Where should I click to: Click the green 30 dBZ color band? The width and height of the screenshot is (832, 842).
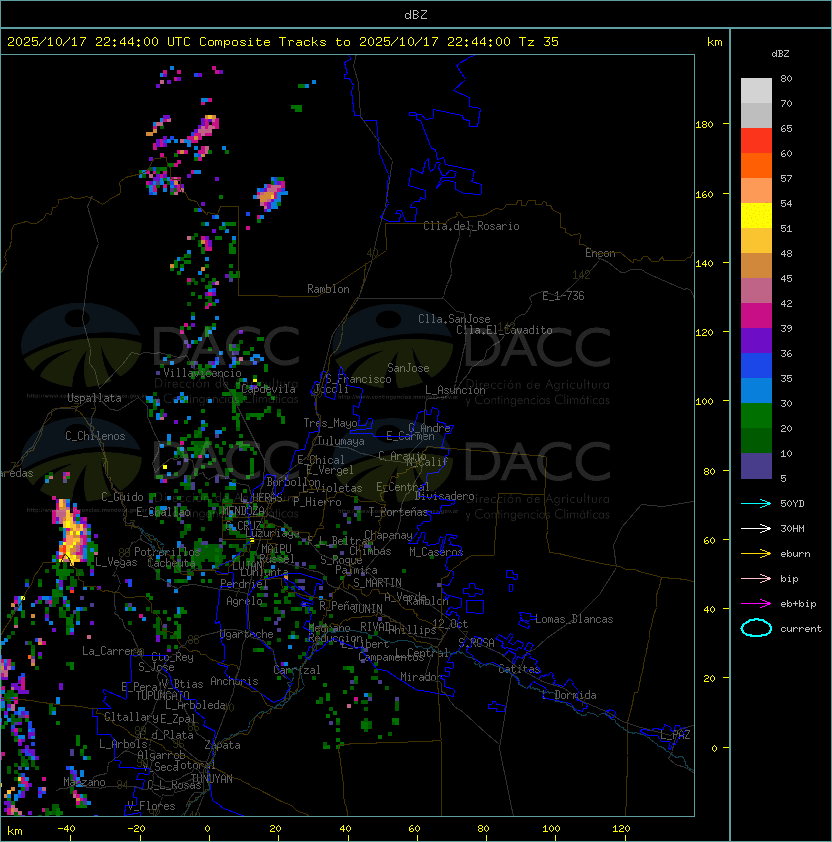tap(756, 416)
